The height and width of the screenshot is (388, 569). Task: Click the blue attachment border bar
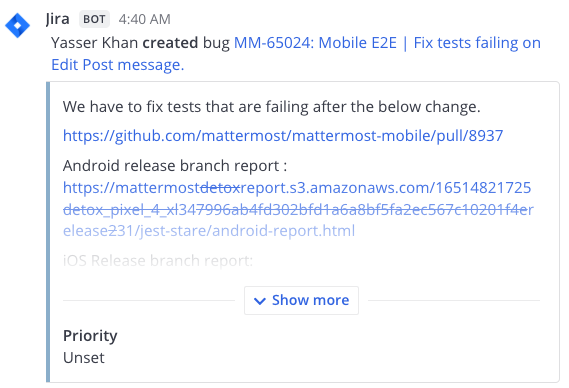coord(48,232)
